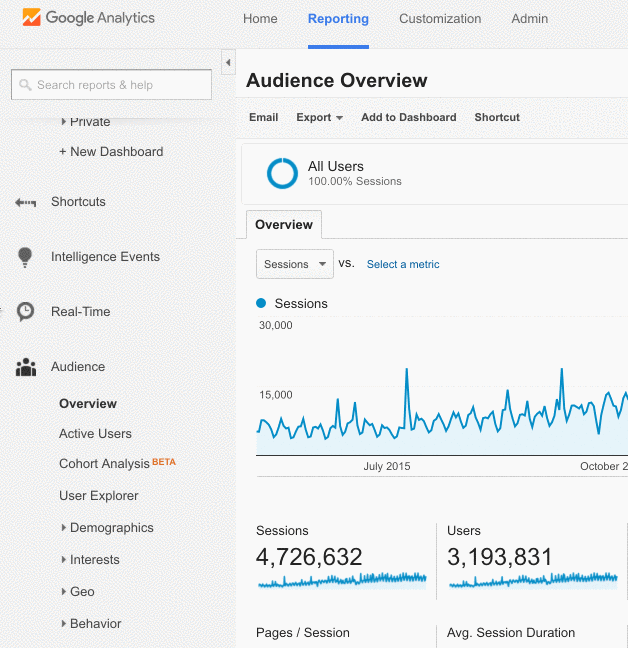Expand the Geo section
This screenshot has height=648, width=628.
(64, 591)
